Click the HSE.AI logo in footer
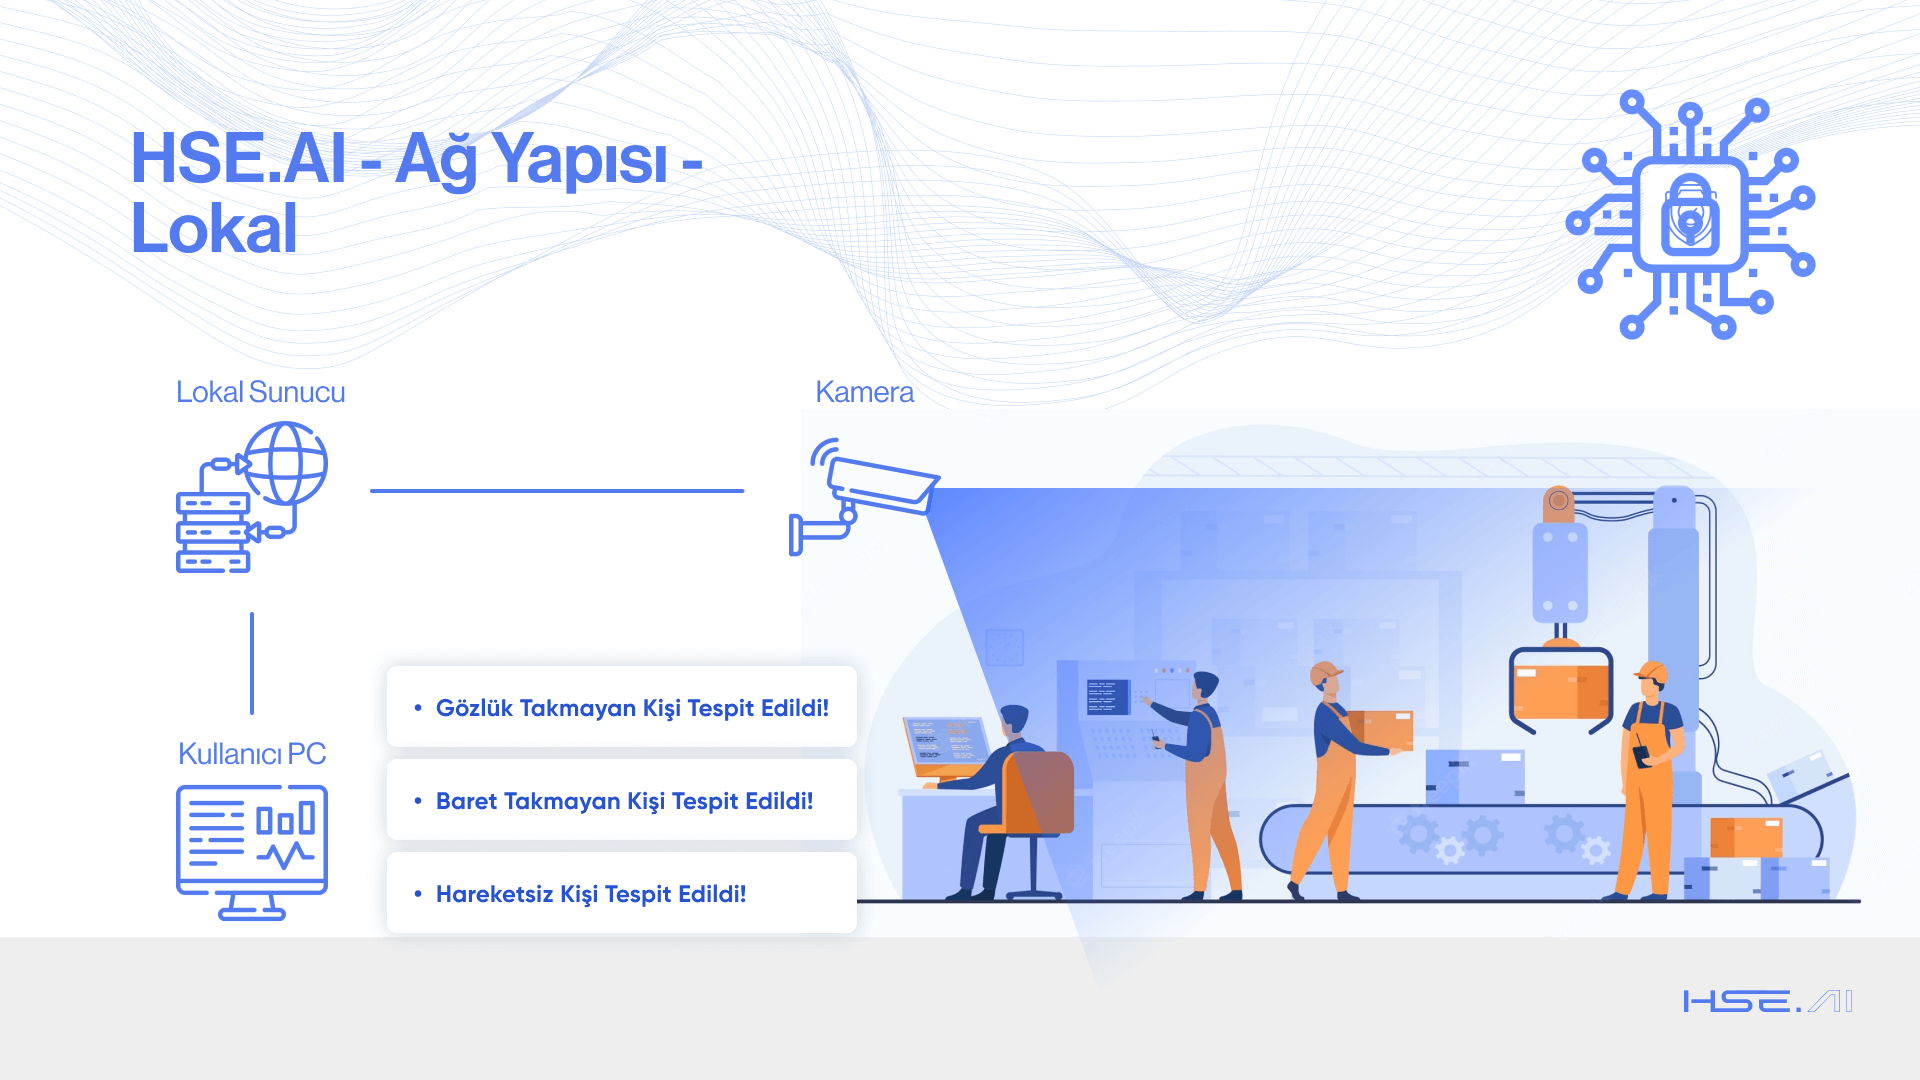Screen dimensions: 1920x1080 pyautogui.click(x=1767, y=1001)
